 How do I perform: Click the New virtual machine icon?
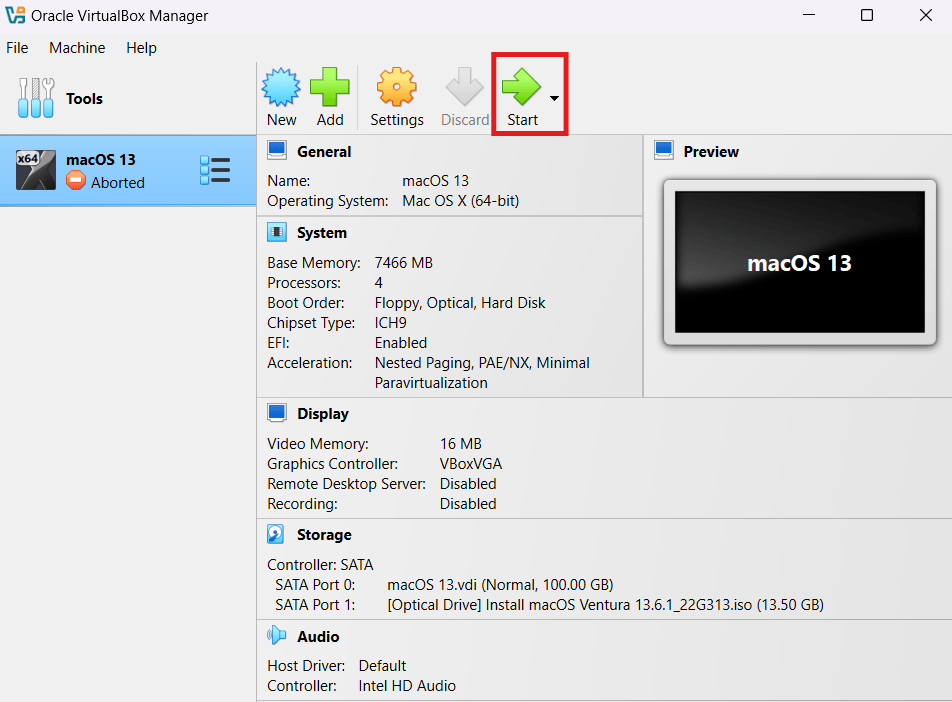(x=281, y=89)
